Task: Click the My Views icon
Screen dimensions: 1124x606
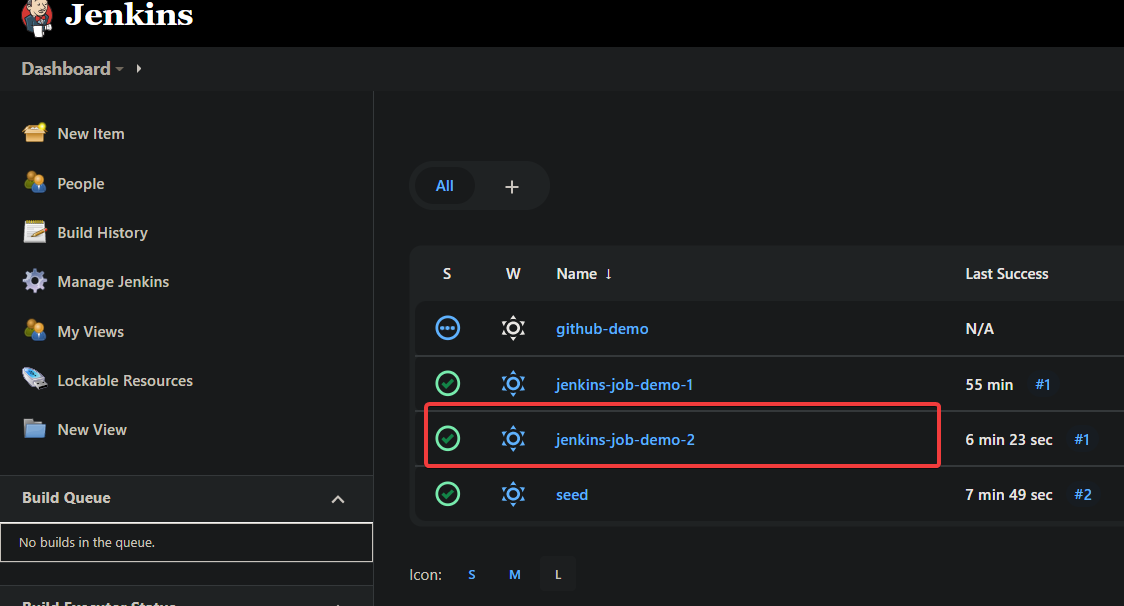Action: click(x=34, y=330)
